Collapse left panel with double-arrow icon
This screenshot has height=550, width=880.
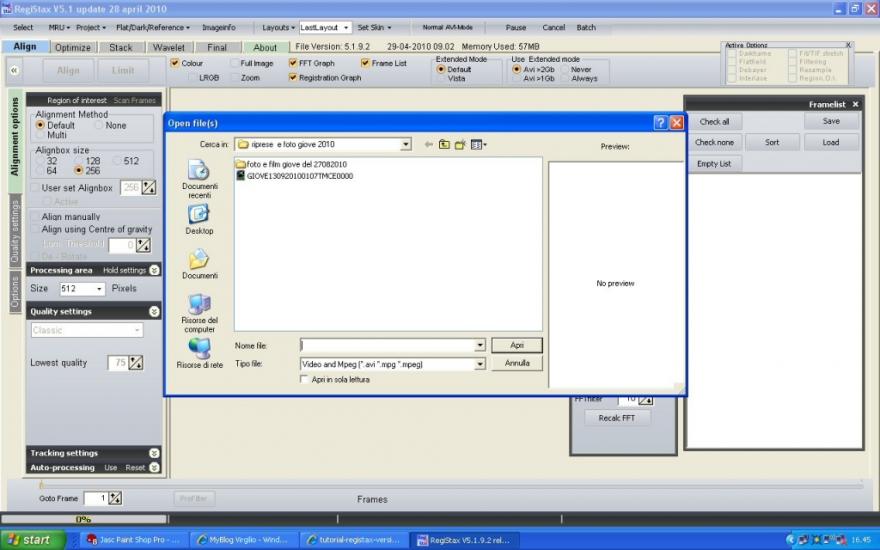[x=14, y=70]
